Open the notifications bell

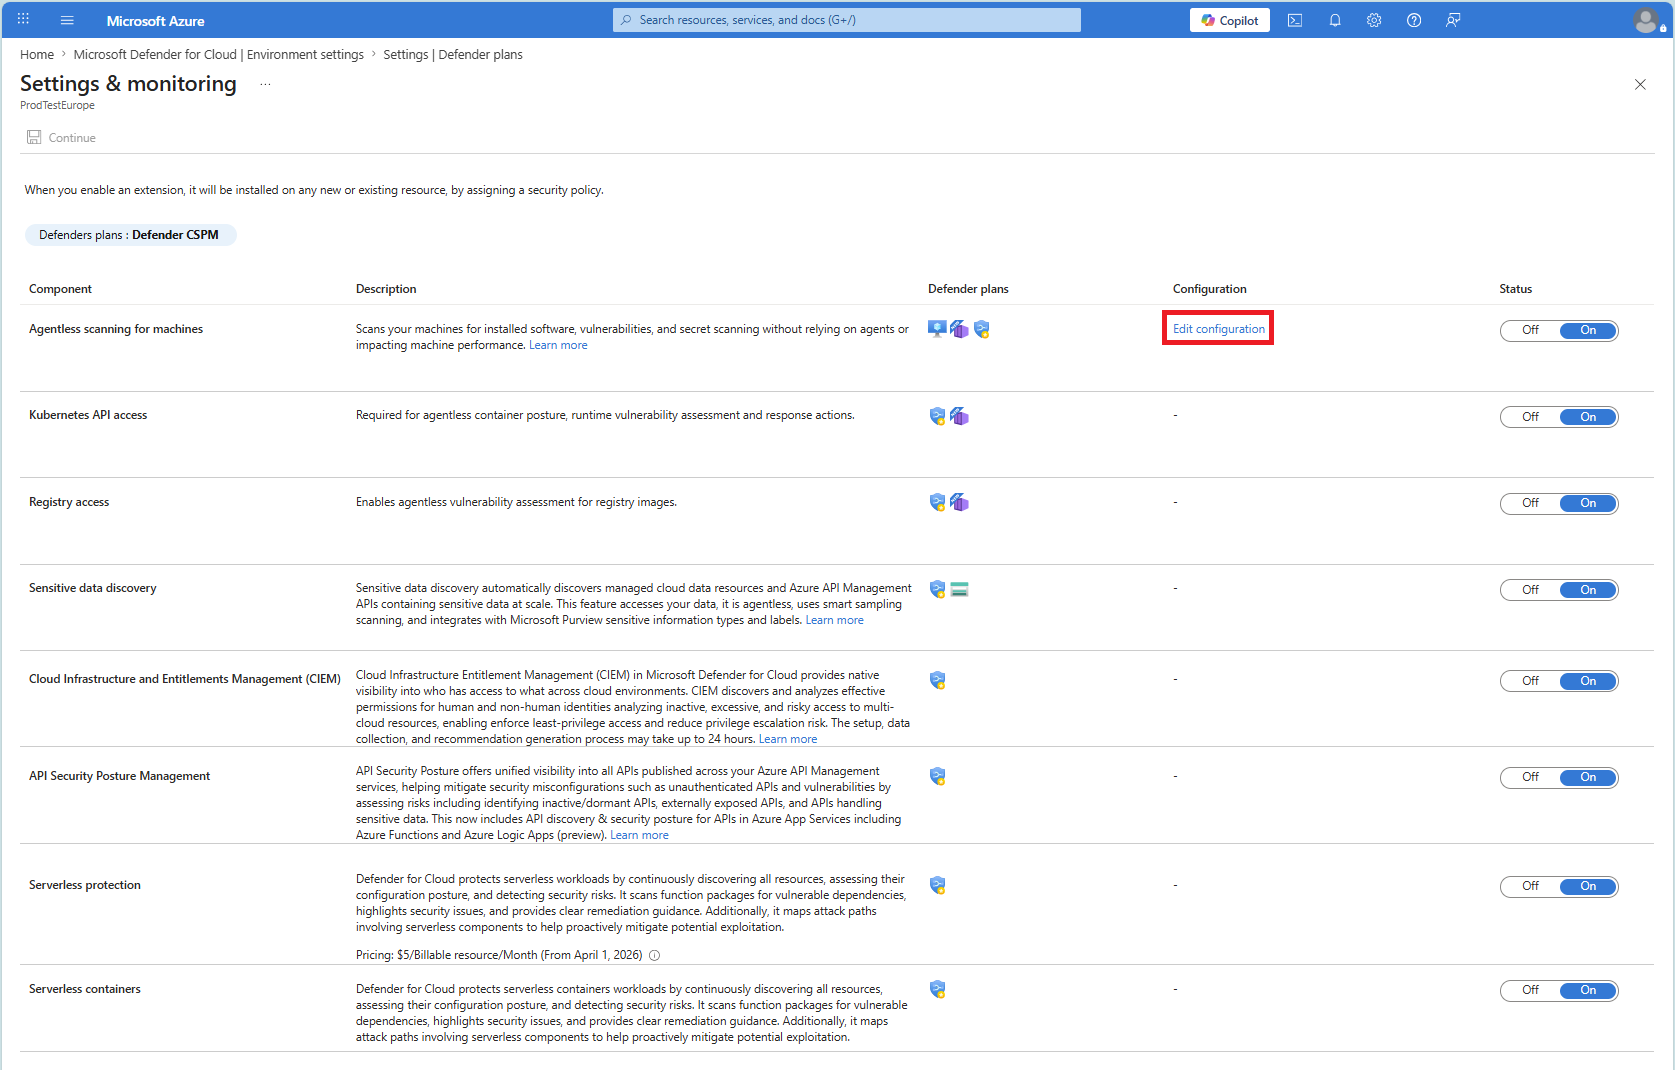point(1335,20)
